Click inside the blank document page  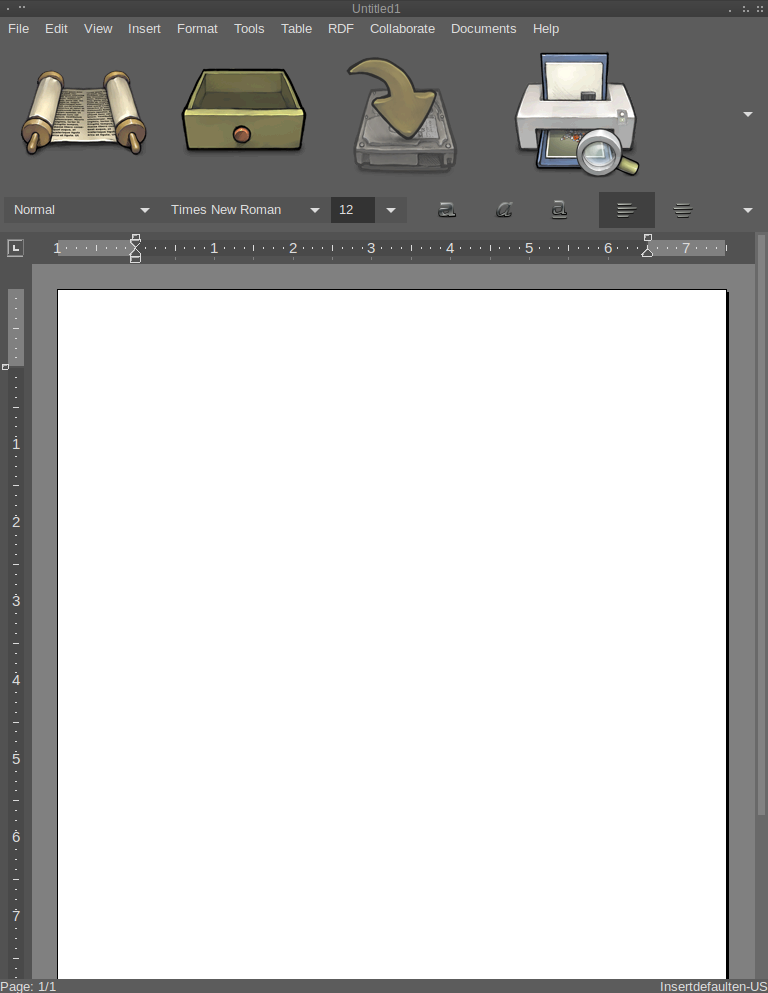(x=392, y=633)
